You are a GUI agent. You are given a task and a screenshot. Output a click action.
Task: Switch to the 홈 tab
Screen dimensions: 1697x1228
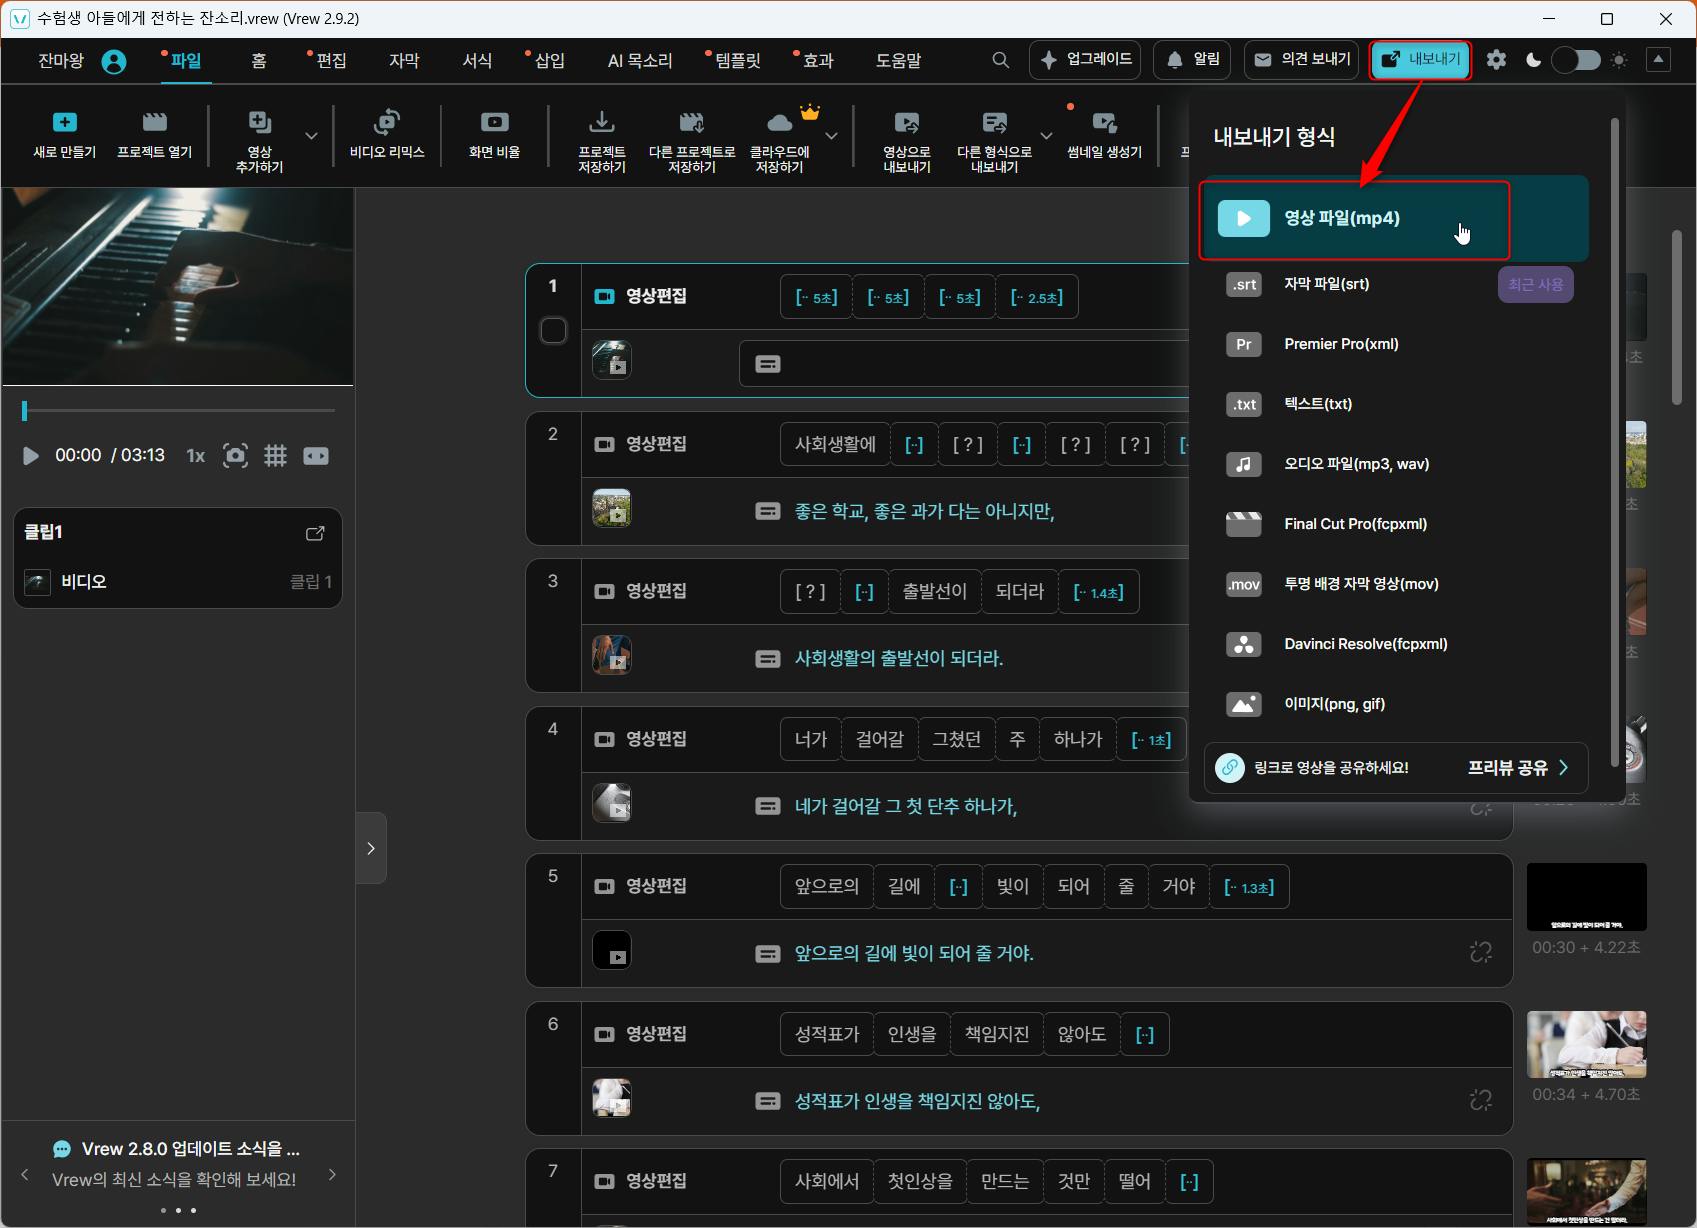[259, 61]
